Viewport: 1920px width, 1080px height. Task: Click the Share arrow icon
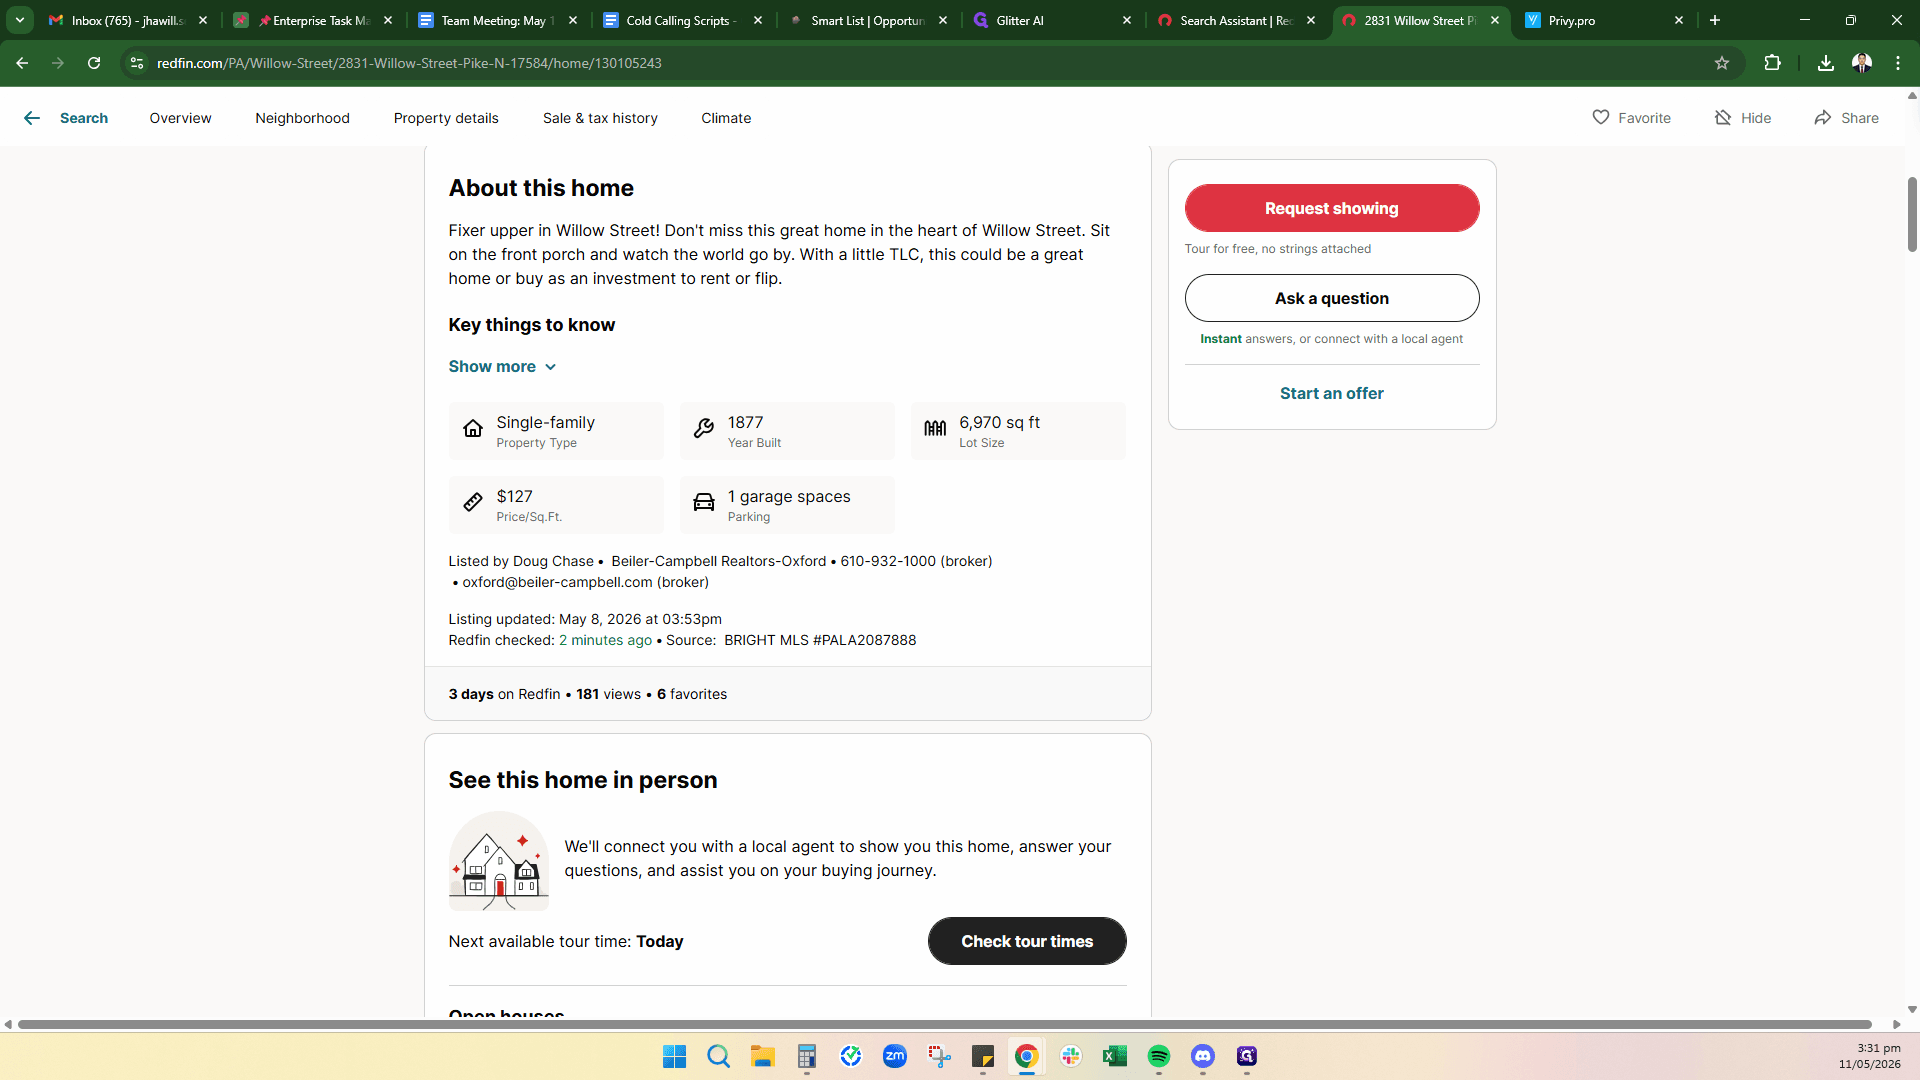click(1823, 117)
